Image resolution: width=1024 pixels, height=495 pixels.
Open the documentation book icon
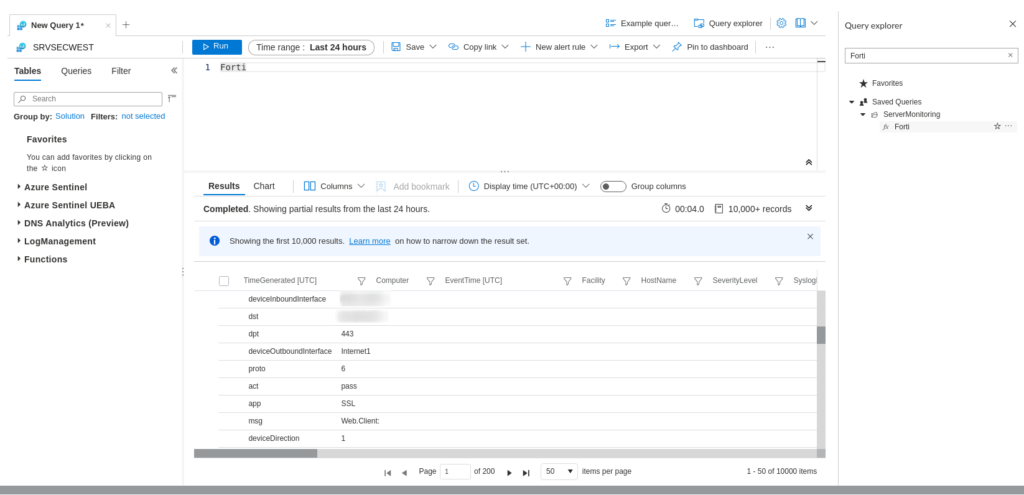(801, 24)
